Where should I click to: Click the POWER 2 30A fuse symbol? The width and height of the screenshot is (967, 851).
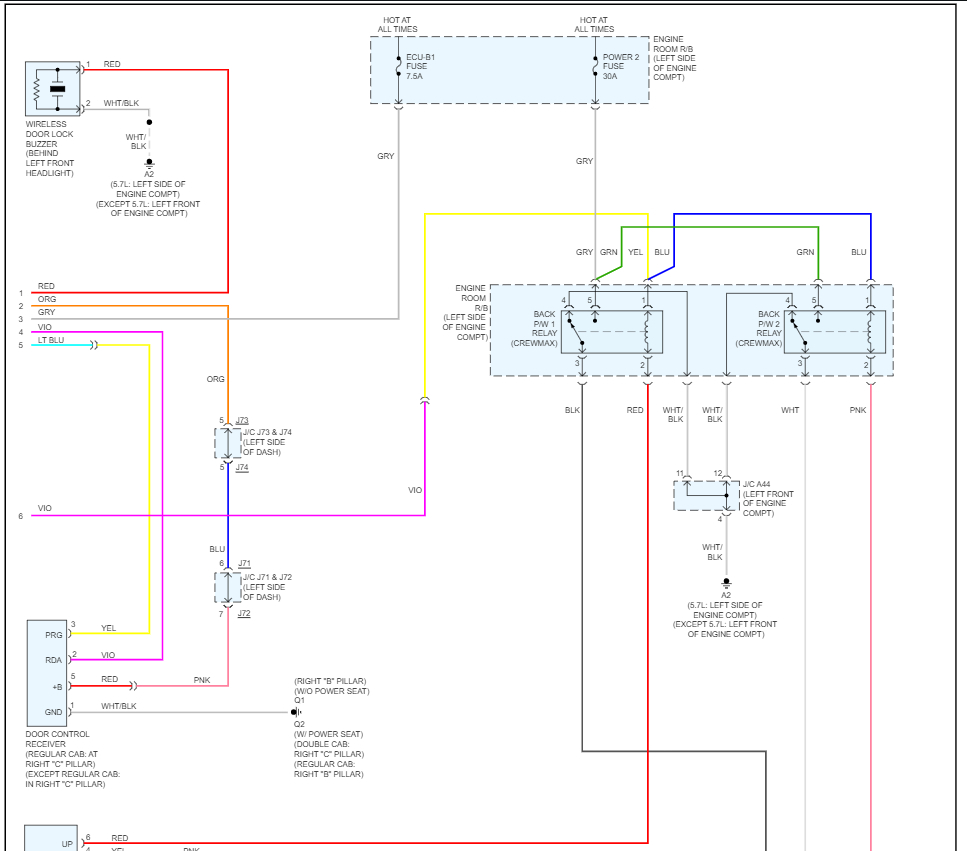(x=595, y=67)
